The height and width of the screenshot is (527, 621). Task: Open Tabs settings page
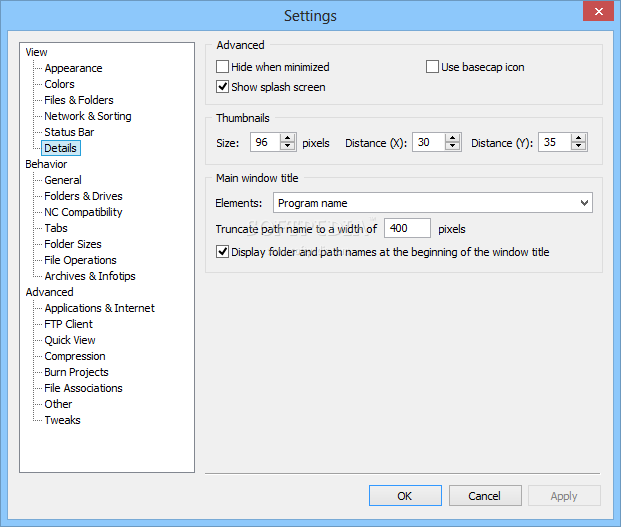tap(56, 228)
